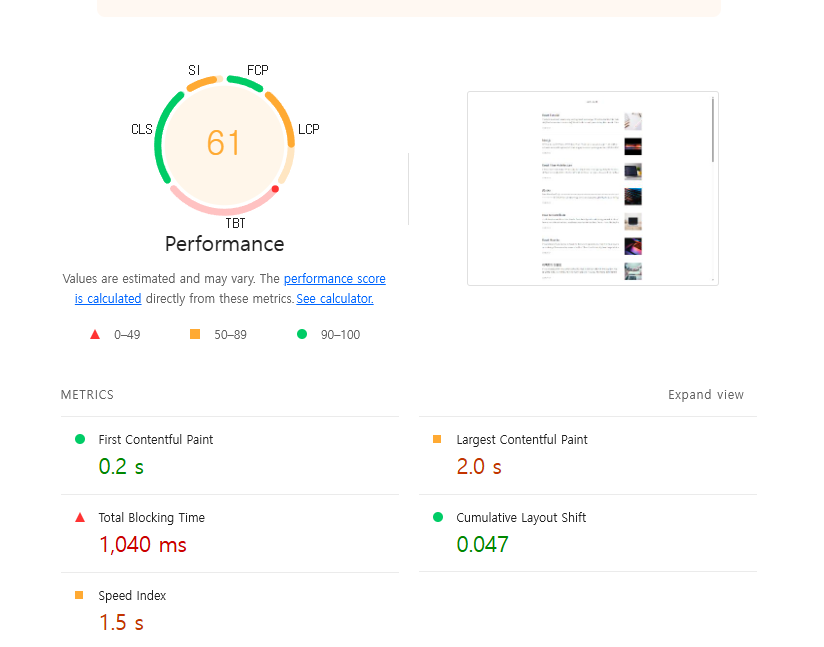
Task: Click the TBT gauge label
Action: 235,223
